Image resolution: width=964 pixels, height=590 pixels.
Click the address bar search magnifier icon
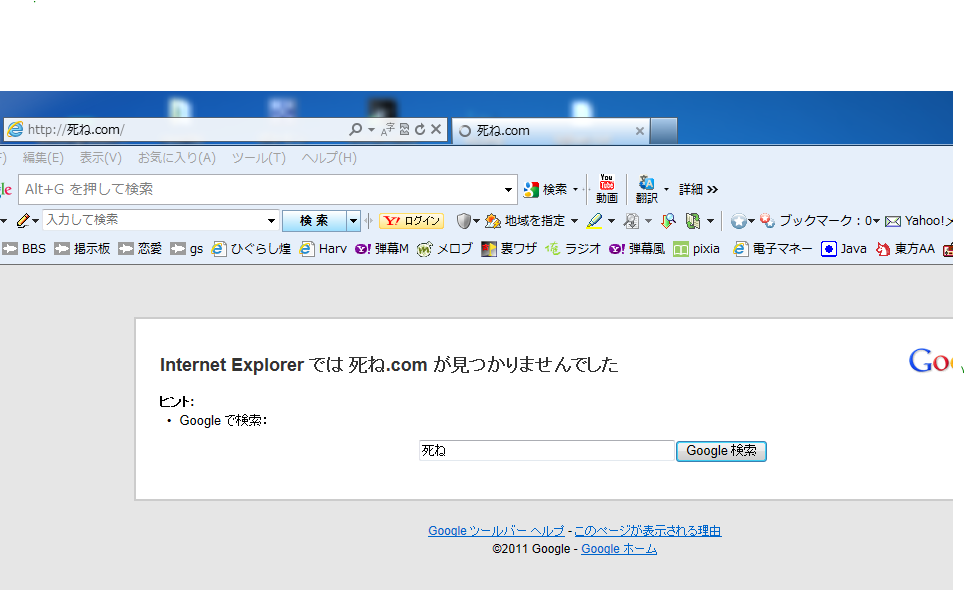click(355, 129)
